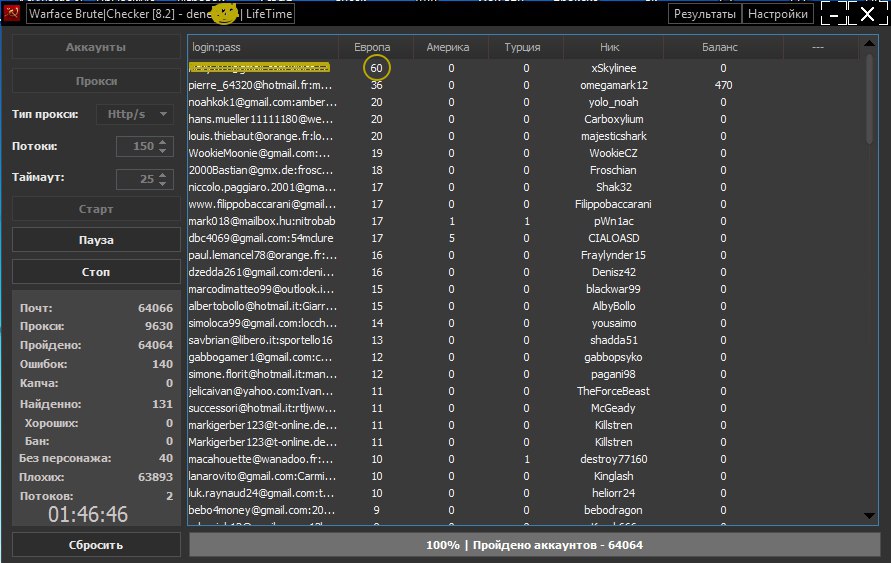Select the row with nick xSkylinee
This screenshot has width=891, height=563.
[x=523, y=68]
